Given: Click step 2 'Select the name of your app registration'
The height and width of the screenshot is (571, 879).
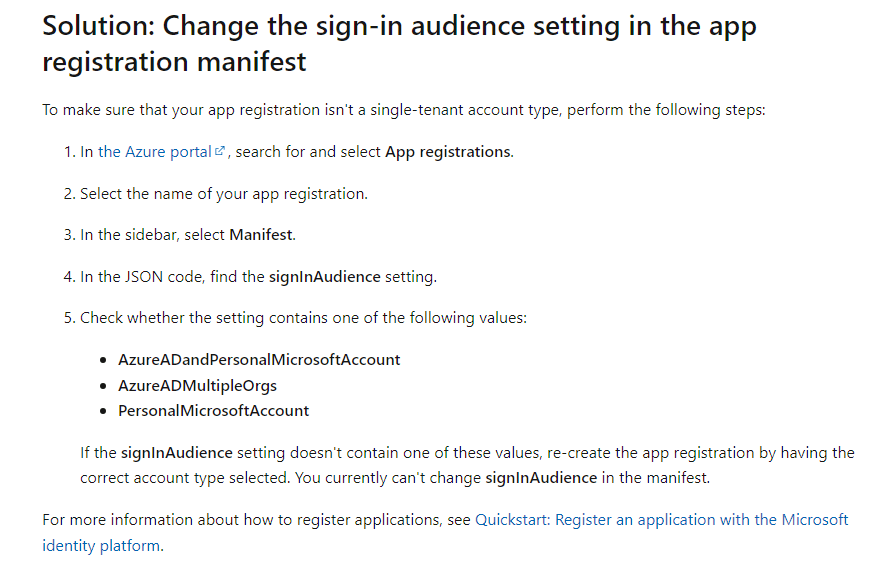Looking at the screenshot, I should point(224,194).
